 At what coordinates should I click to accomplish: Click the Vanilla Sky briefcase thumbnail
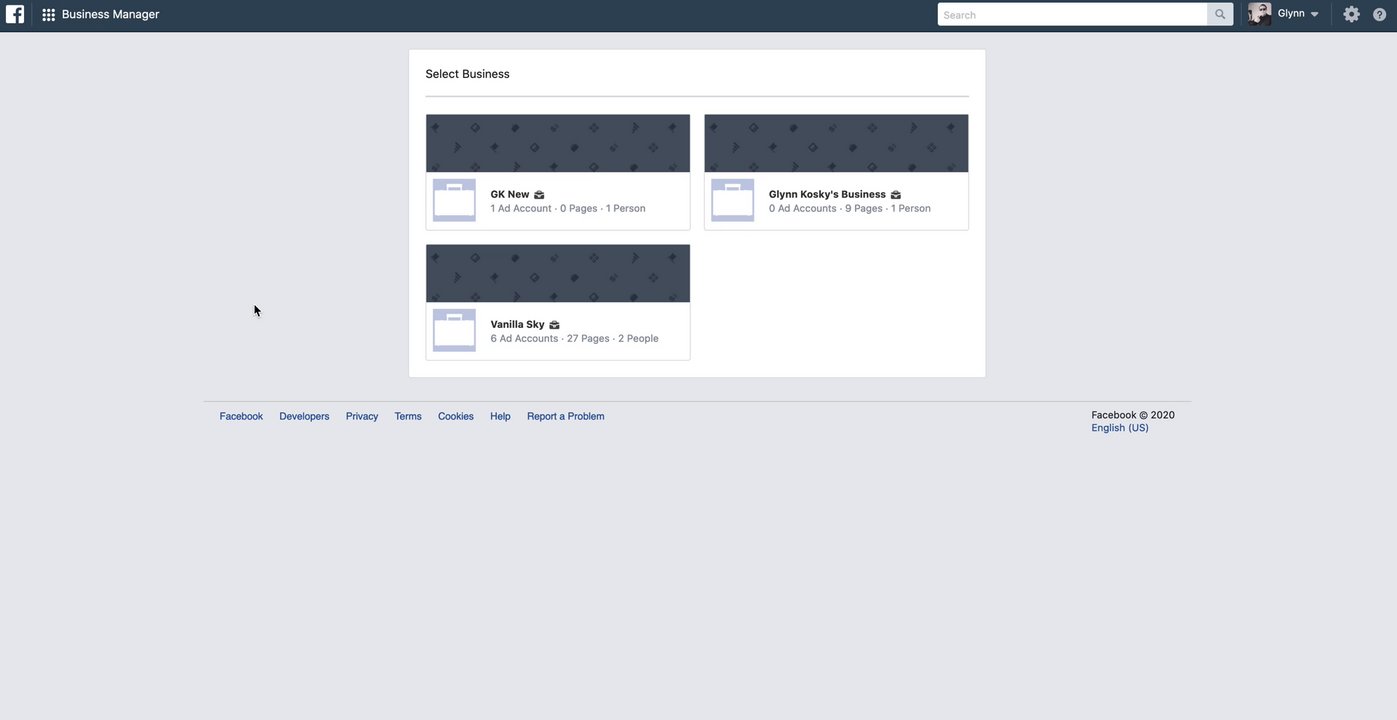[x=454, y=330]
